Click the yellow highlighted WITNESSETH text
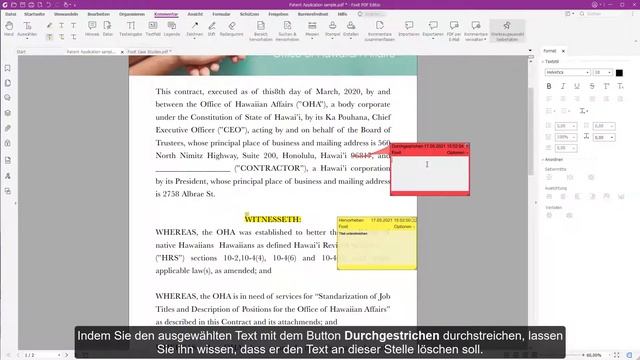The width and height of the screenshot is (640, 360). pos(273,219)
